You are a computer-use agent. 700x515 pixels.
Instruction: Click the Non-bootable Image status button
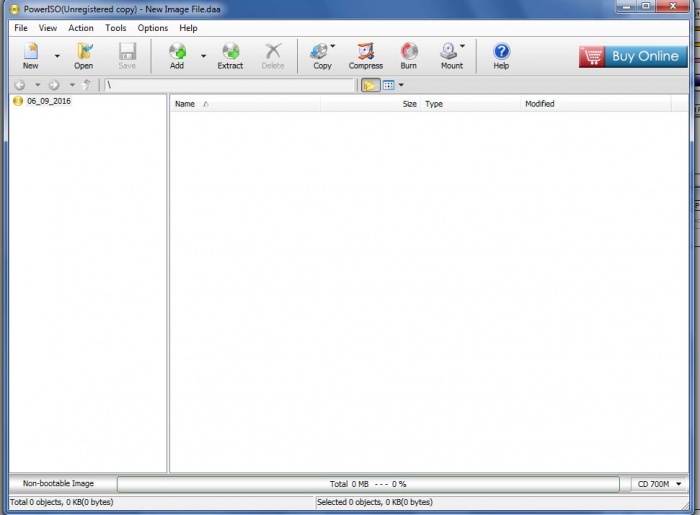(59, 484)
